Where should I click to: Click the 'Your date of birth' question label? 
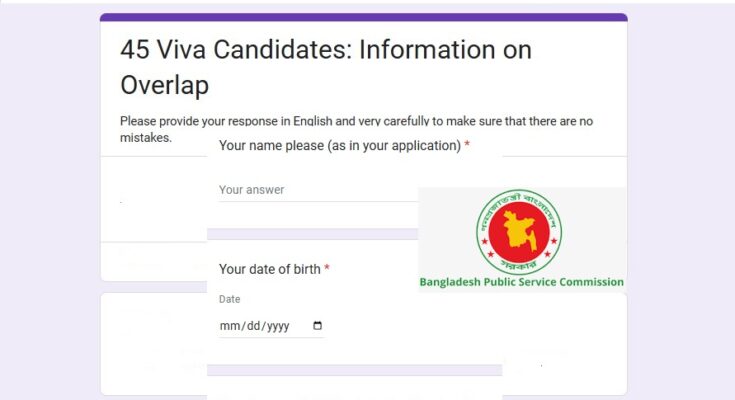tap(270, 269)
